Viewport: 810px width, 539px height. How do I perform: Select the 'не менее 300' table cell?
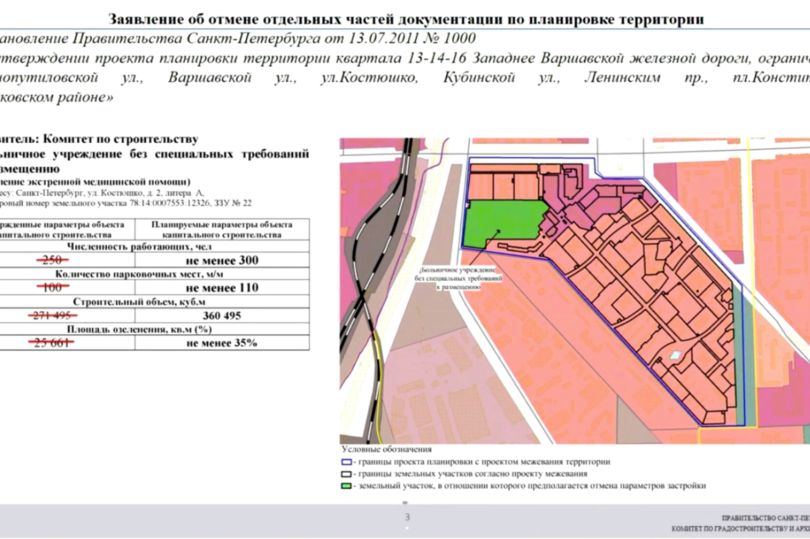click(220, 259)
